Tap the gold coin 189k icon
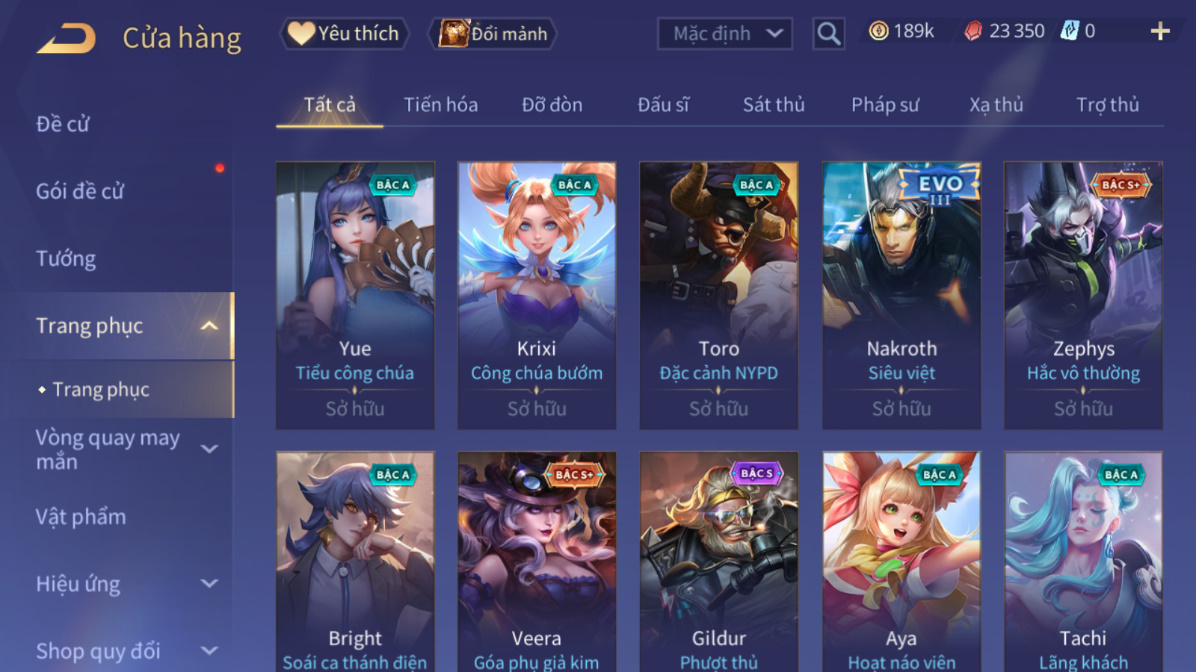The image size is (1196, 672). click(879, 31)
